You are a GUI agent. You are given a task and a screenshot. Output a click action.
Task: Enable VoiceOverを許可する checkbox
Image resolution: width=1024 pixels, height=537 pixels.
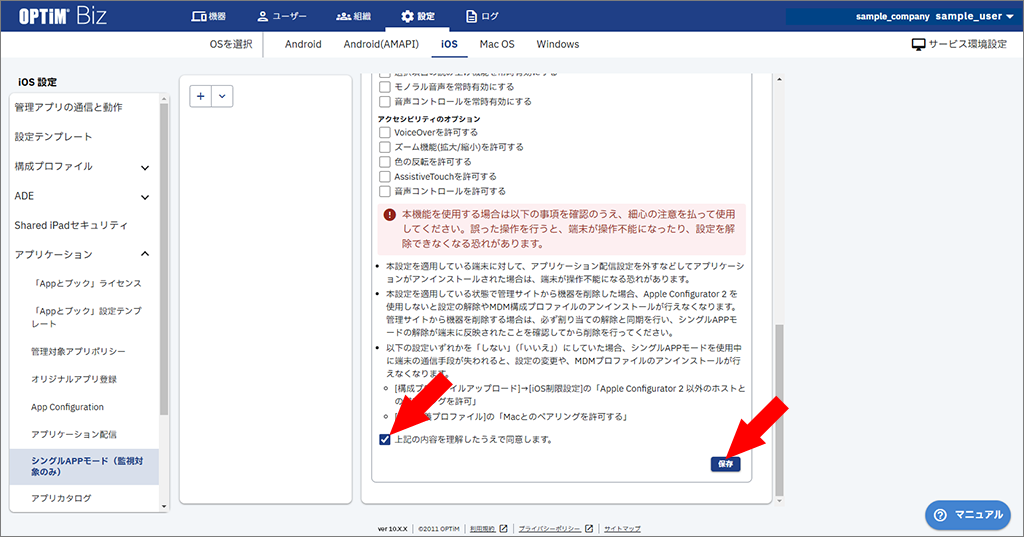point(385,132)
